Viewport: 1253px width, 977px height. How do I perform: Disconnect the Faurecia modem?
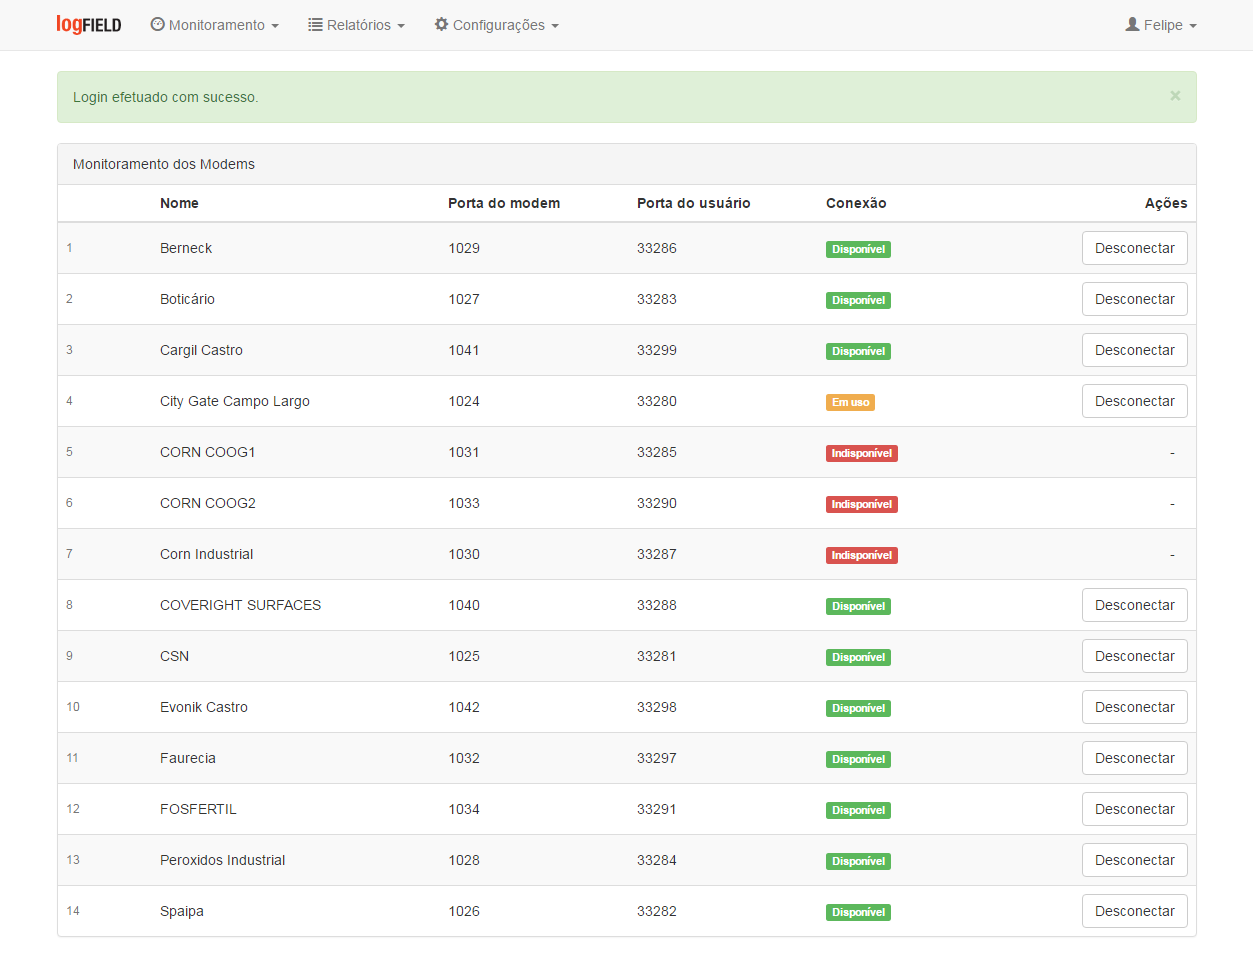pos(1135,758)
